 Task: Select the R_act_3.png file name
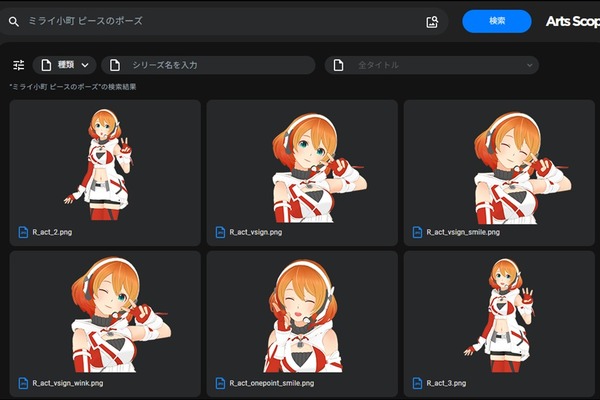446,383
